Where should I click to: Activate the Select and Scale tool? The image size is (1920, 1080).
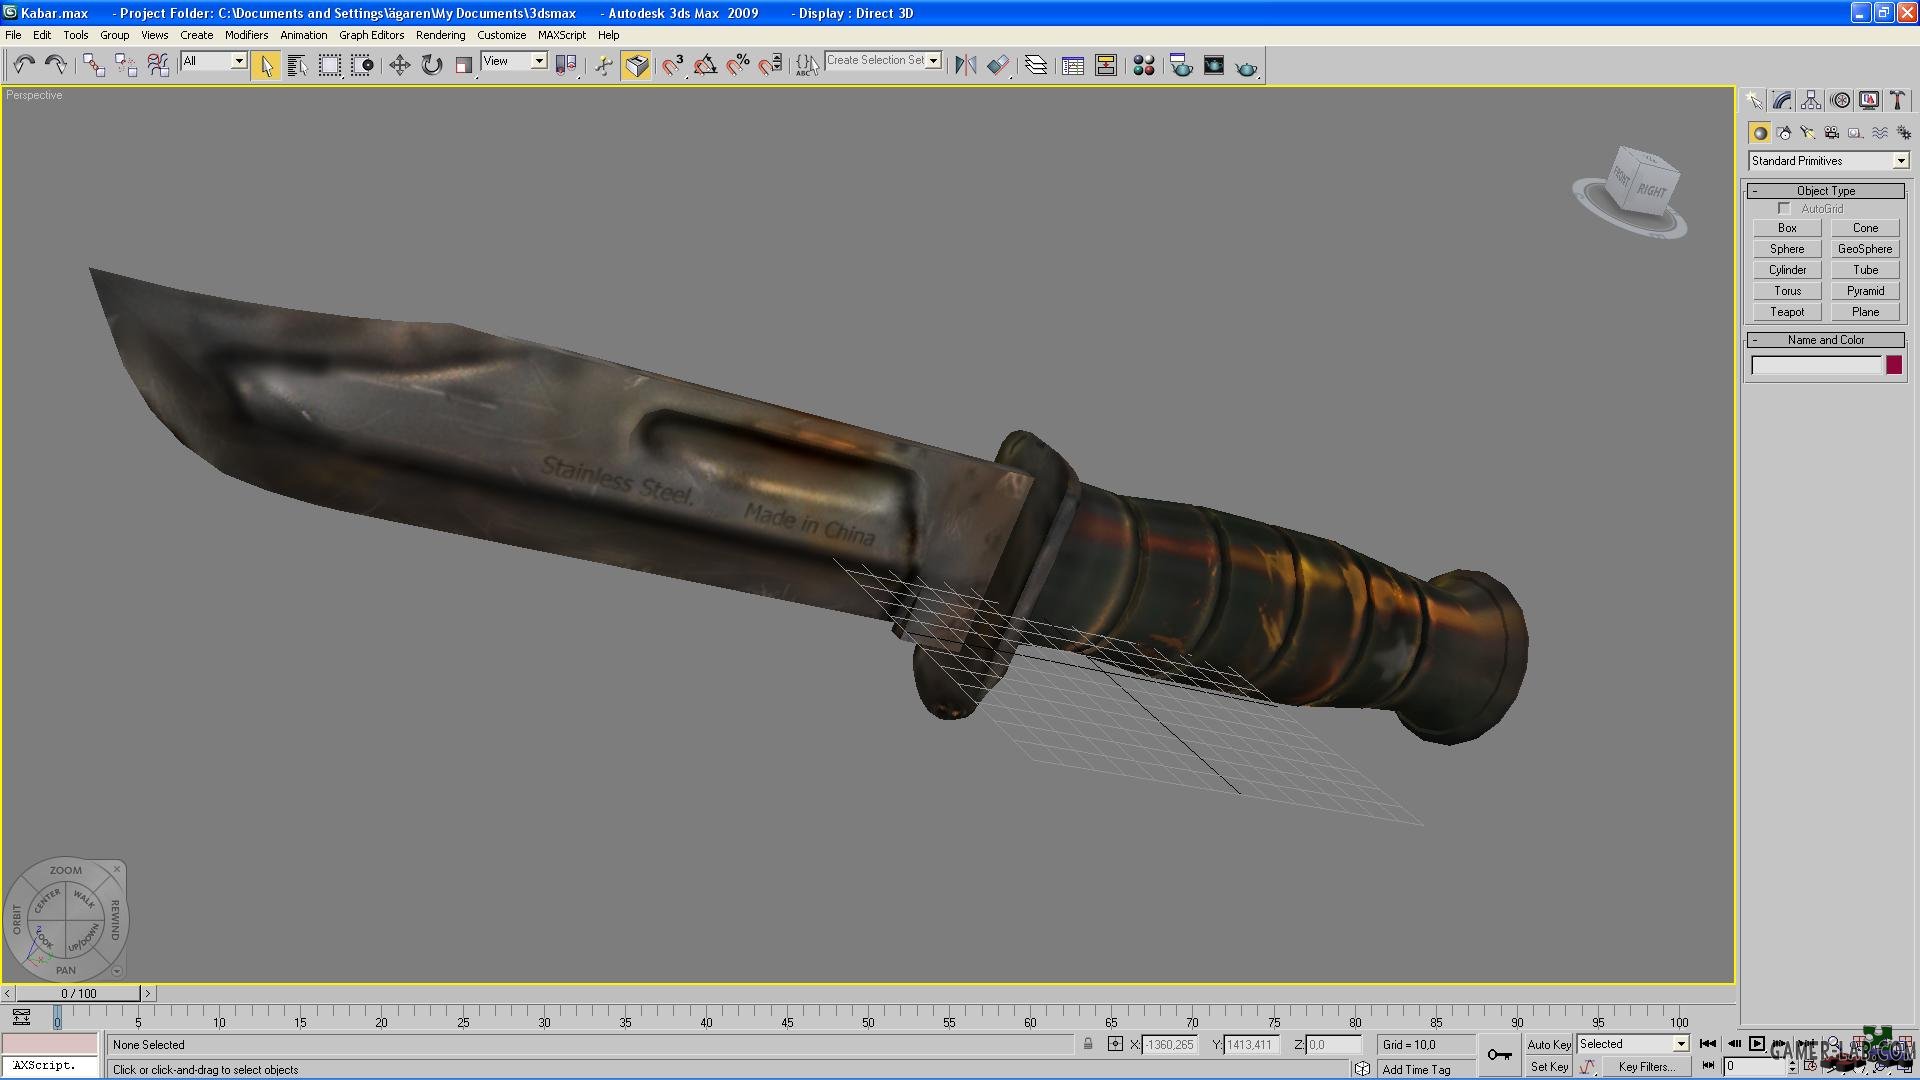pyautogui.click(x=463, y=65)
